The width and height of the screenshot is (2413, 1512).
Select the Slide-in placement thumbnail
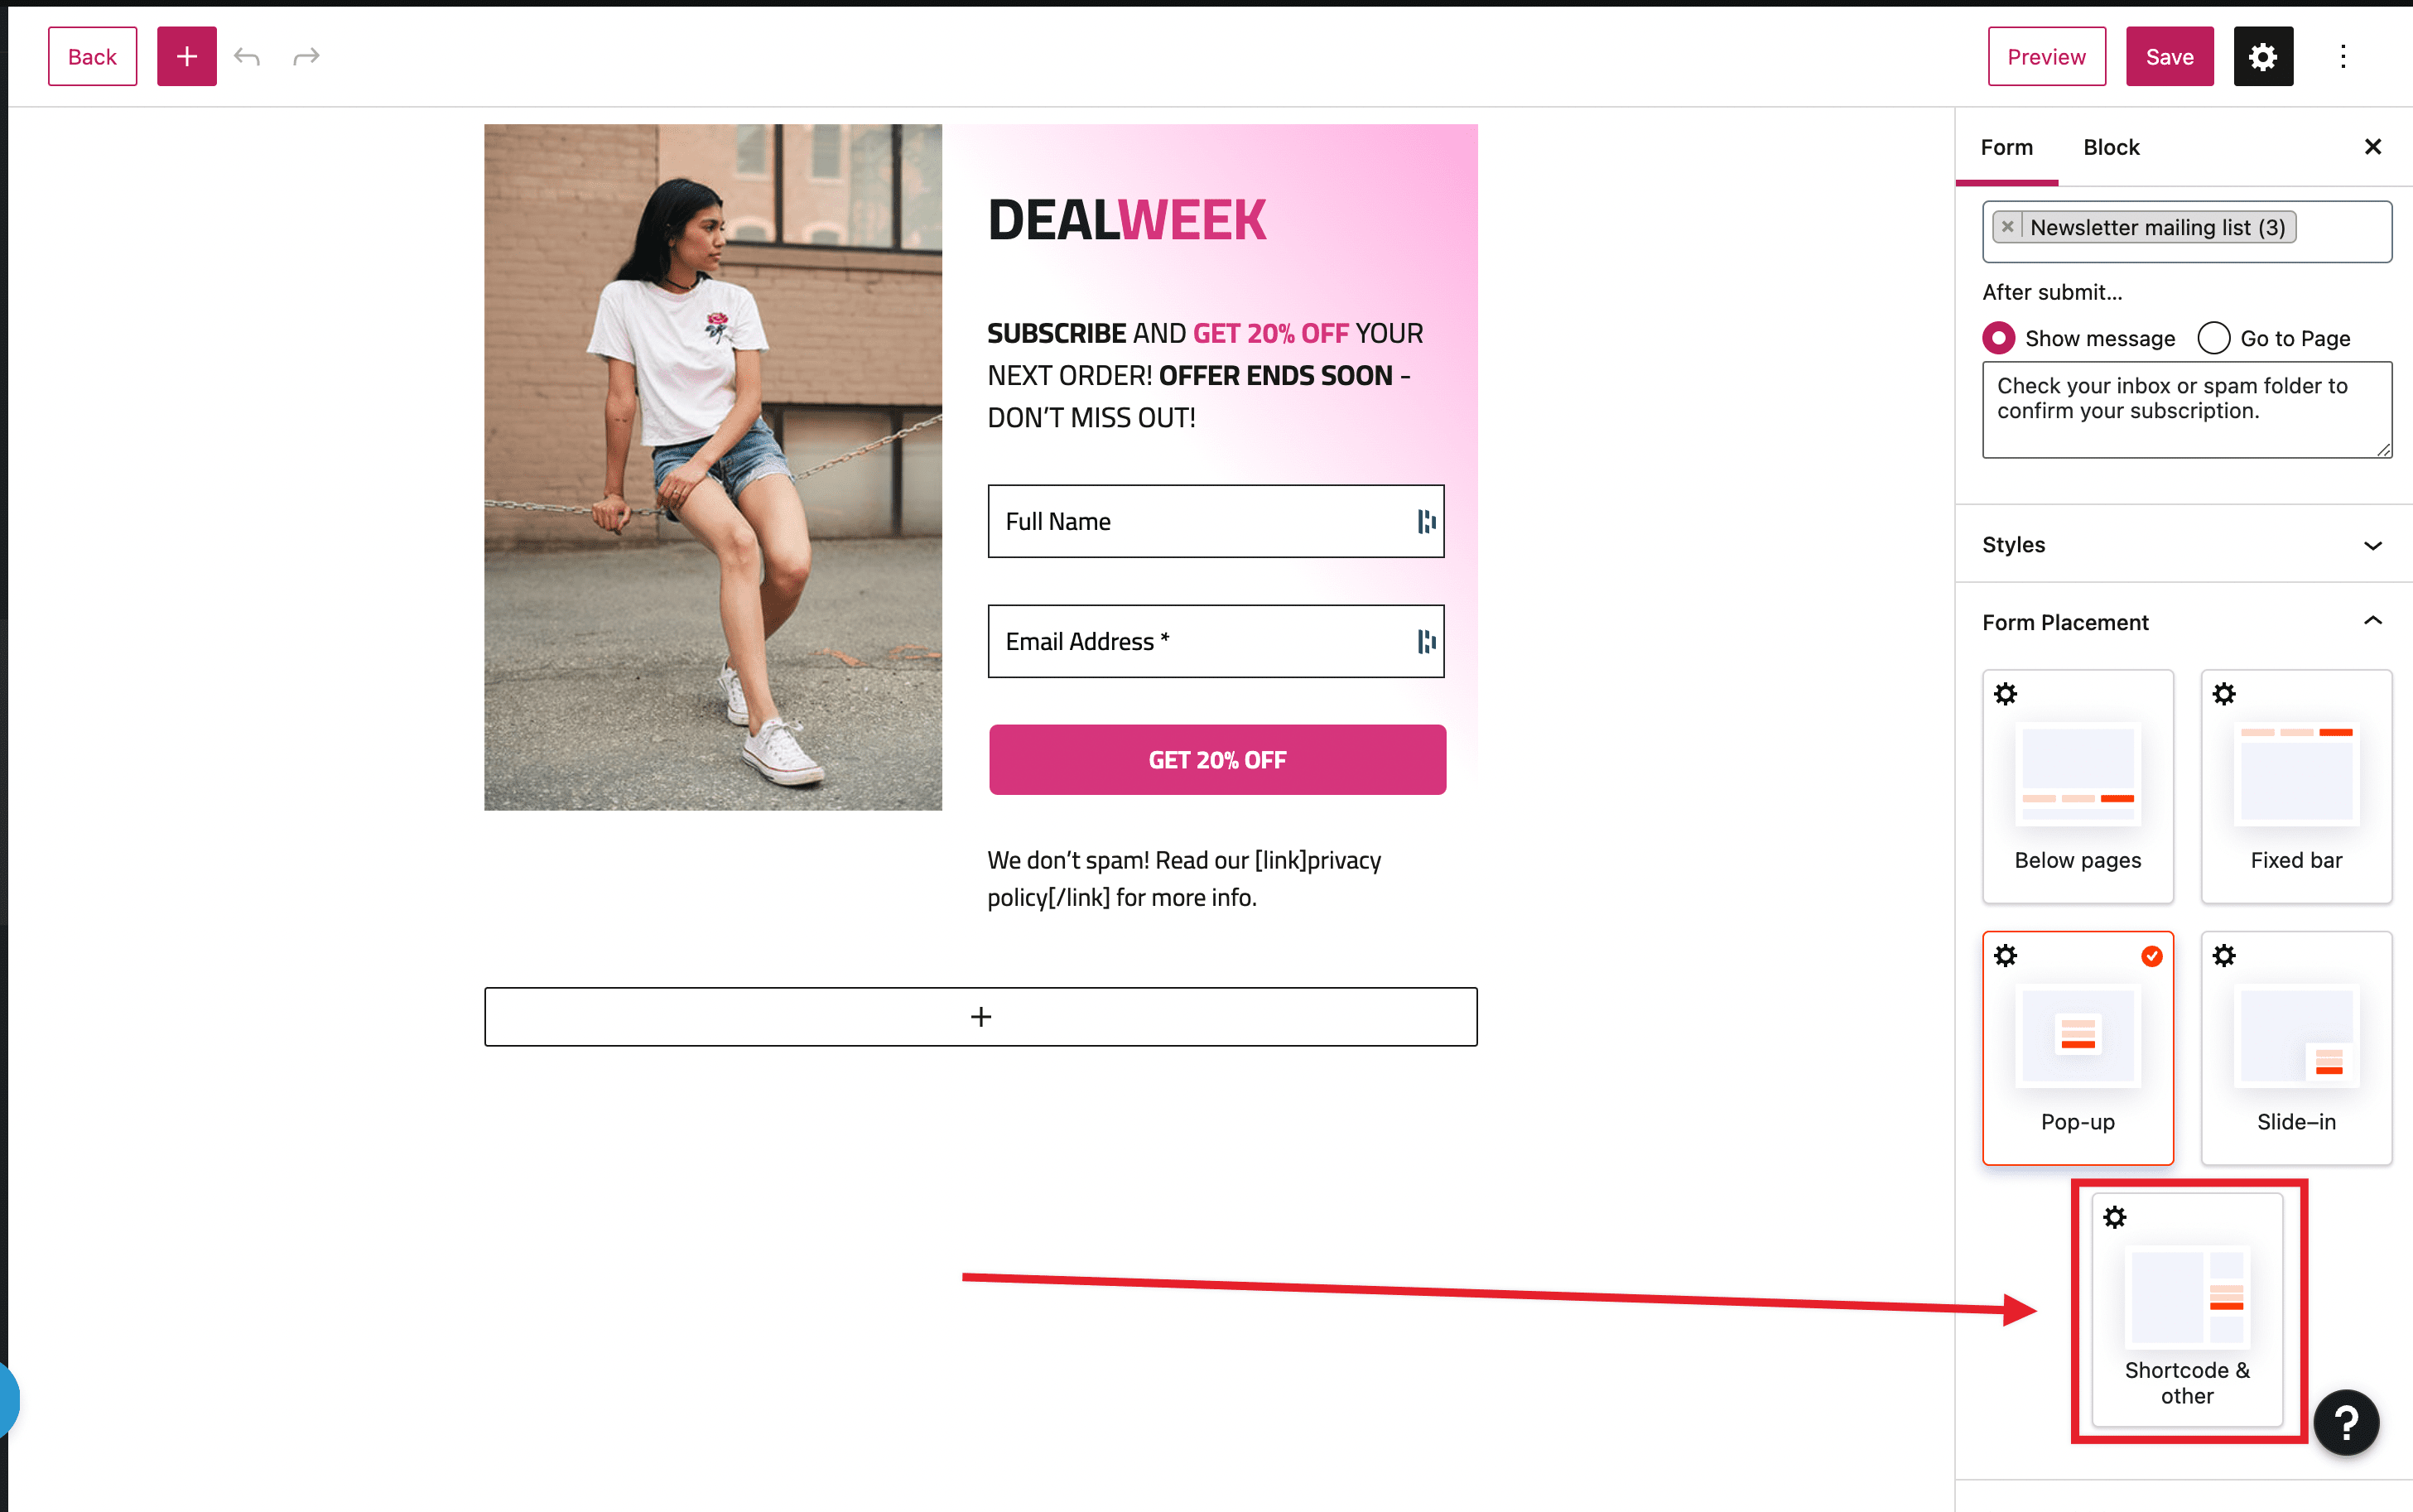point(2296,1047)
